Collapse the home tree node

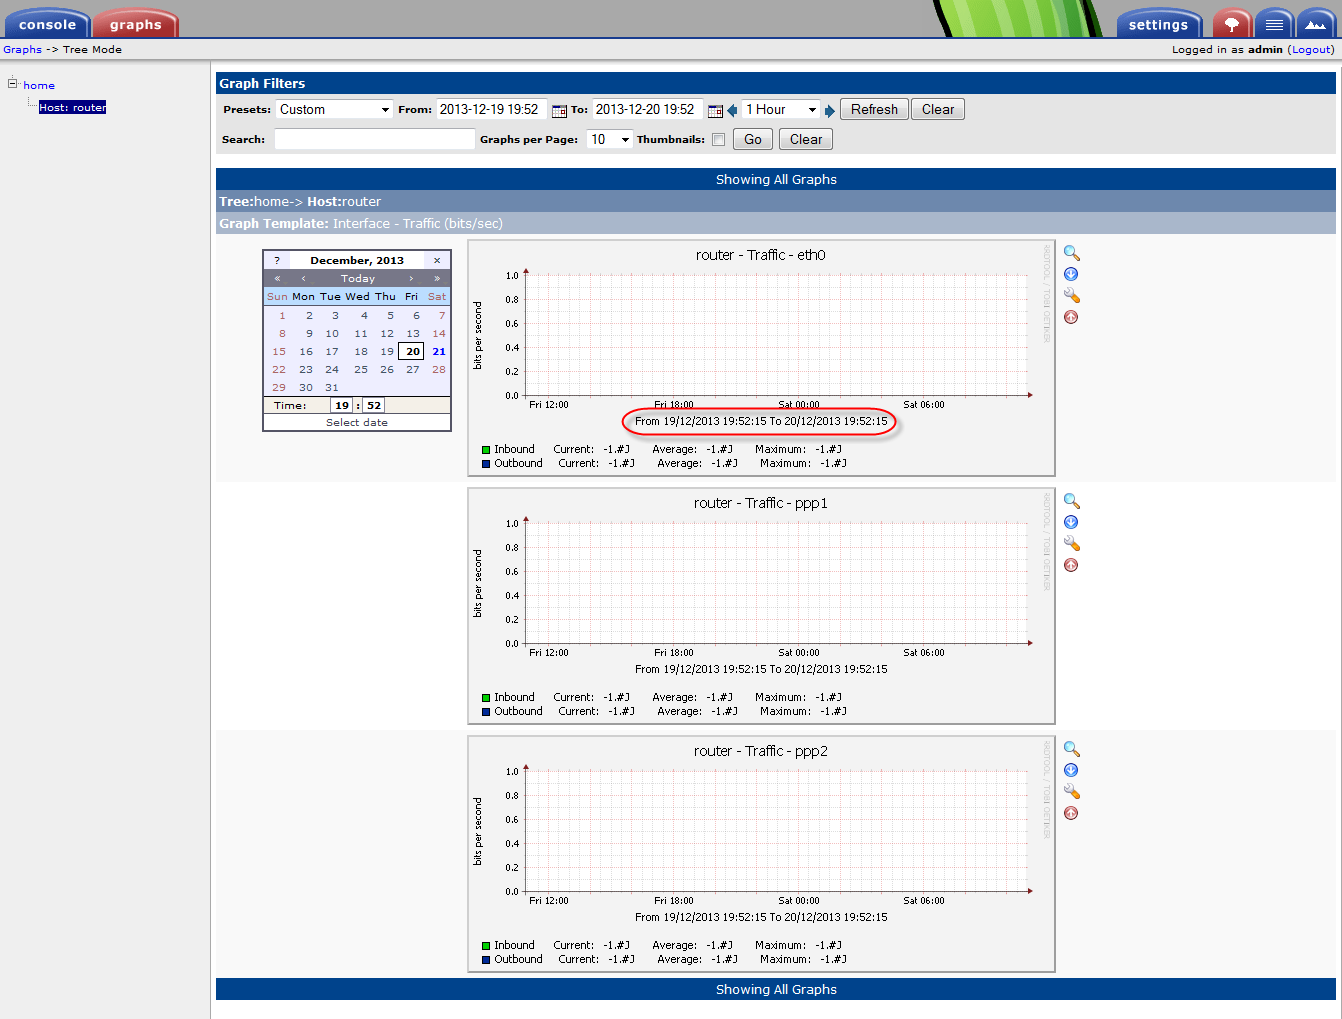coord(13,84)
